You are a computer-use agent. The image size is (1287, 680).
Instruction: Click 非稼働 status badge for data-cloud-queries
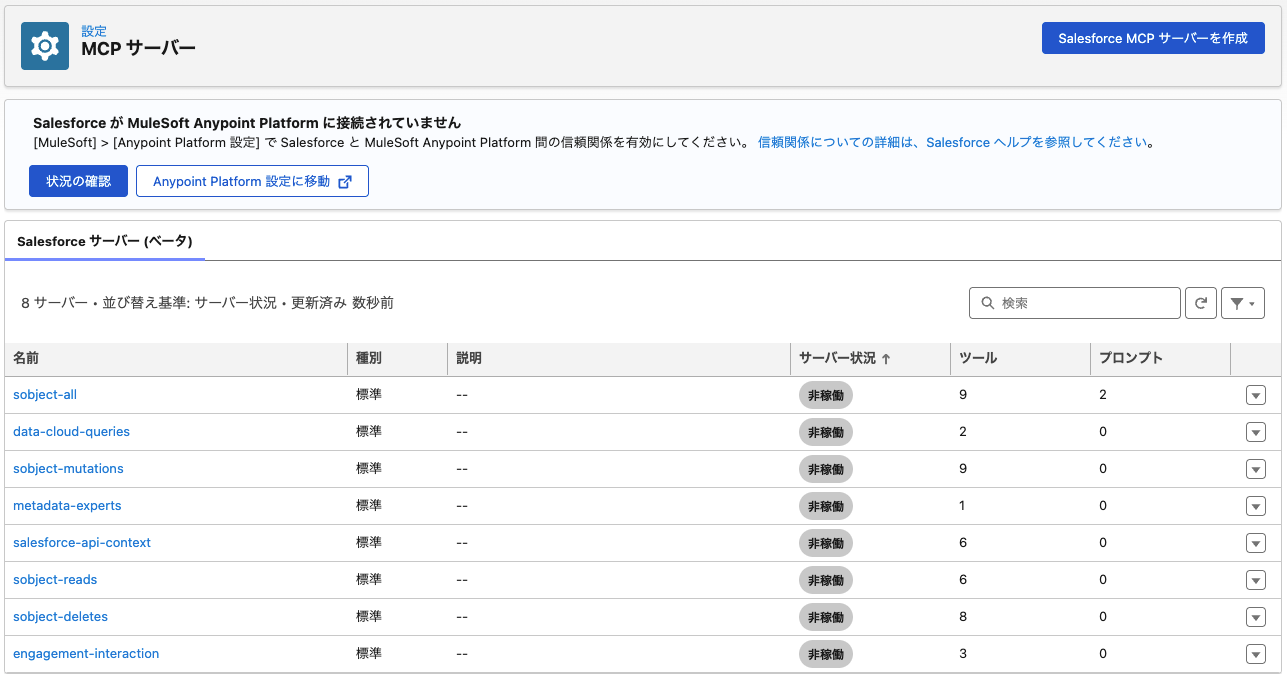[x=826, y=432]
